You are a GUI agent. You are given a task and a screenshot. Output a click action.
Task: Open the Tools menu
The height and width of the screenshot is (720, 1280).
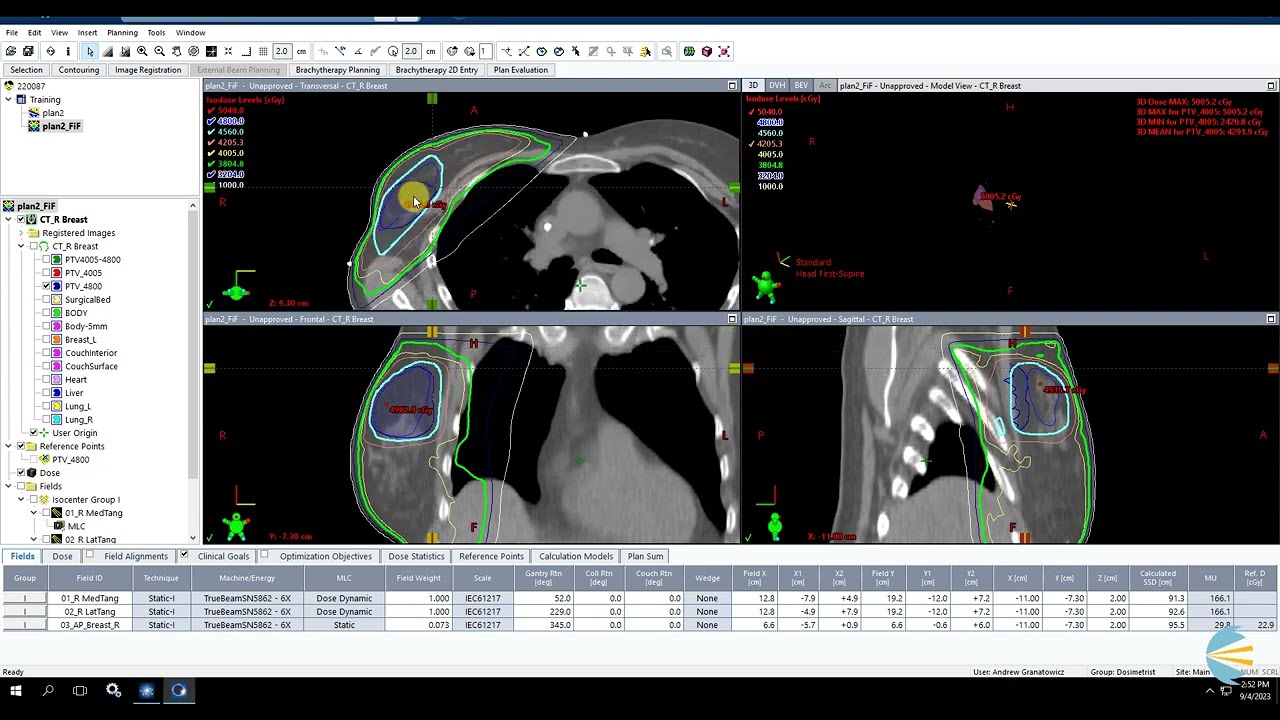[x=156, y=33]
